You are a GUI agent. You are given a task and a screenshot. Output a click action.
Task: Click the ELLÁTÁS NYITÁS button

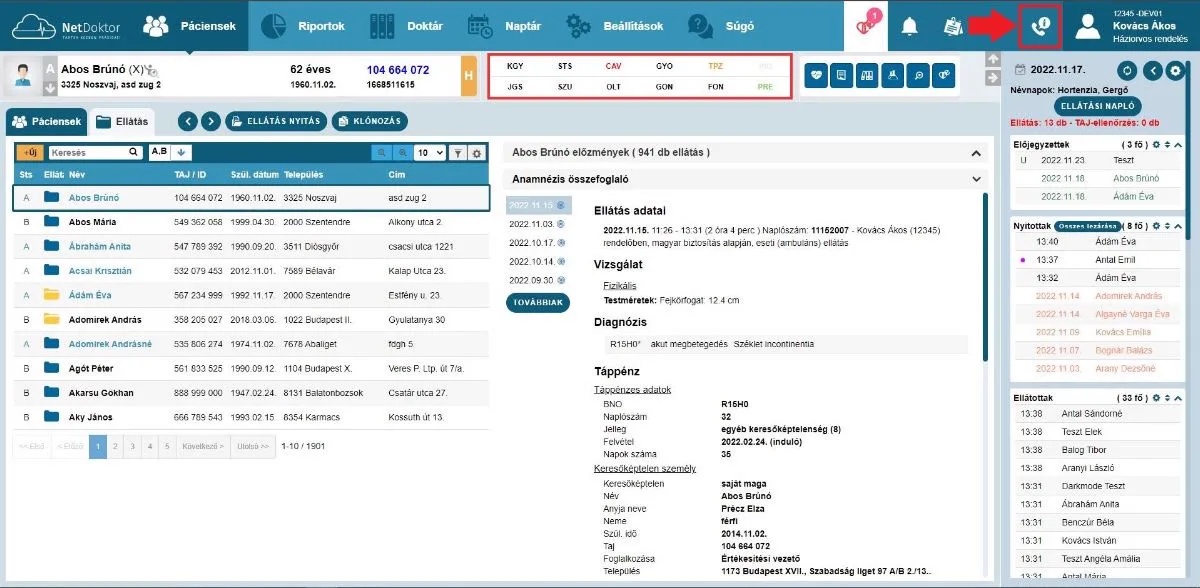tap(276, 121)
